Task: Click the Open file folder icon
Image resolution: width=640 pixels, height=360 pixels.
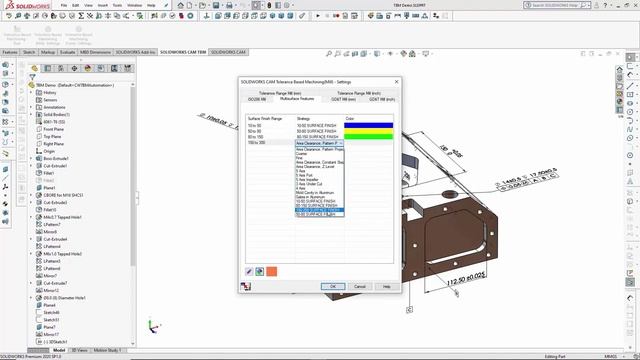Action: pos(202,5)
